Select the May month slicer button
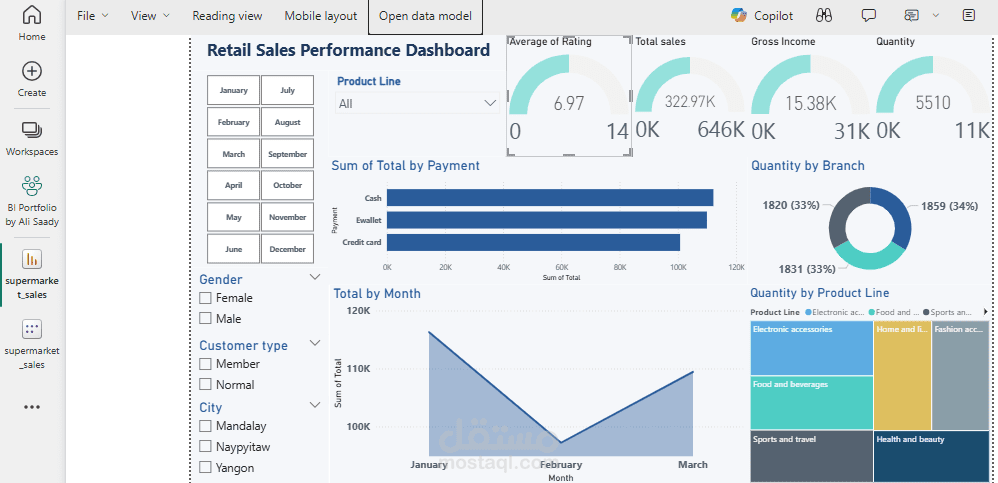 [x=234, y=217]
